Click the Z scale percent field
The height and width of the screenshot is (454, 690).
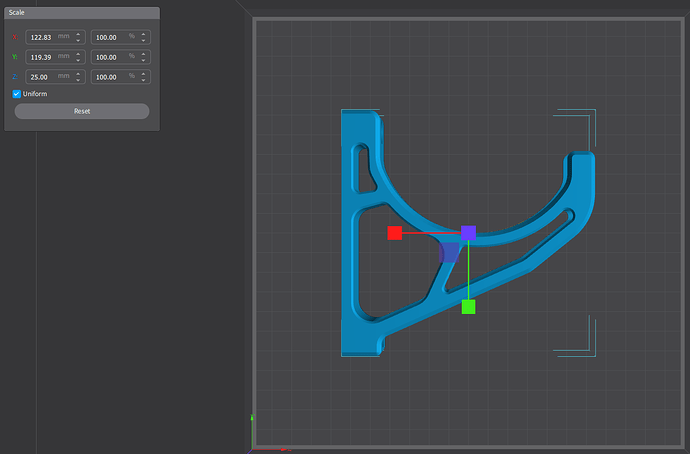(121, 77)
